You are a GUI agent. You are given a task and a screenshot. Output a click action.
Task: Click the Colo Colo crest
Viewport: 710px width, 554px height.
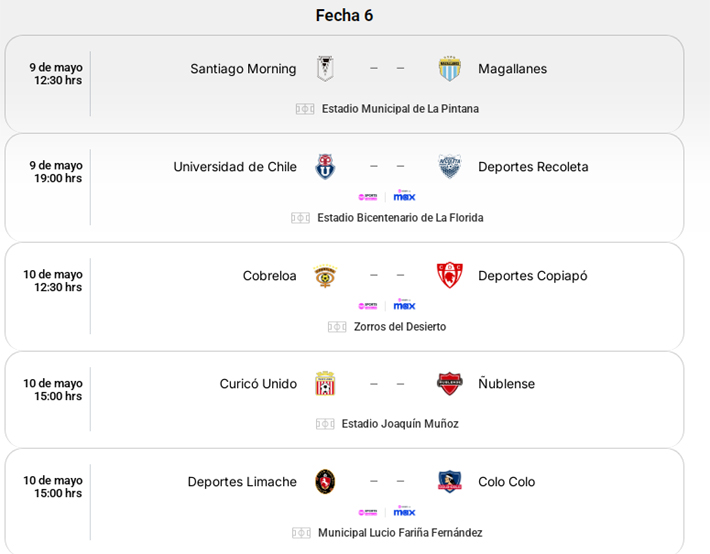point(449,482)
